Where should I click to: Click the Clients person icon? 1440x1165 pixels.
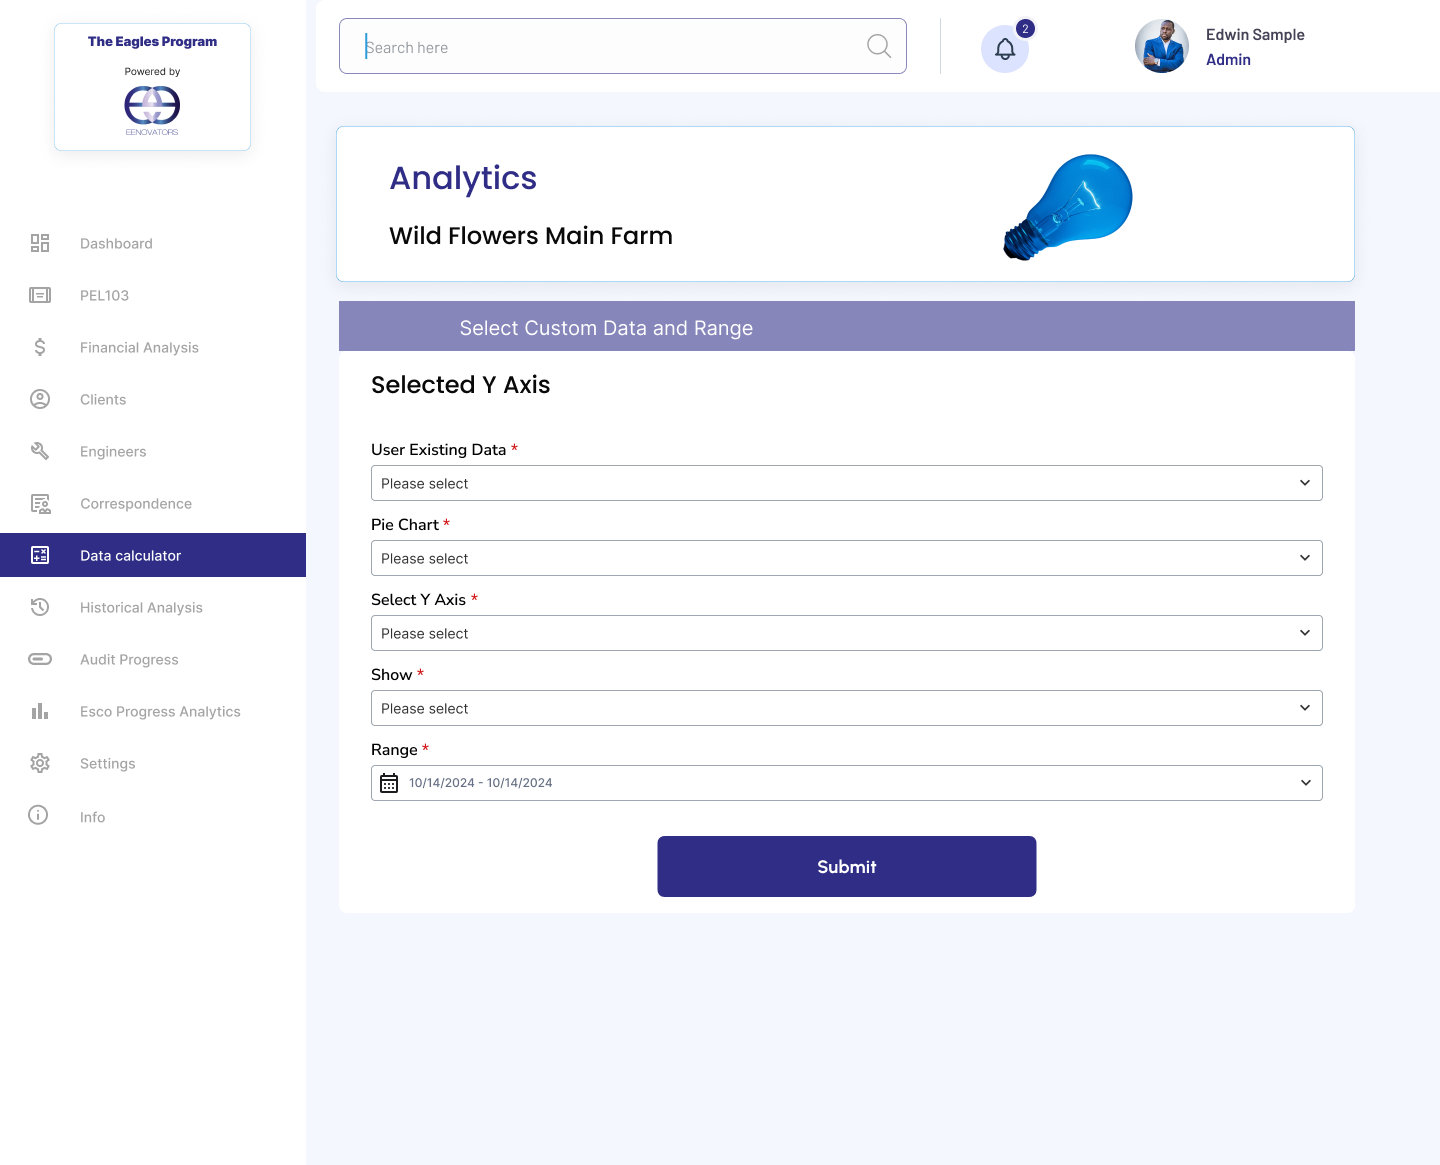(x=40, y=399)
